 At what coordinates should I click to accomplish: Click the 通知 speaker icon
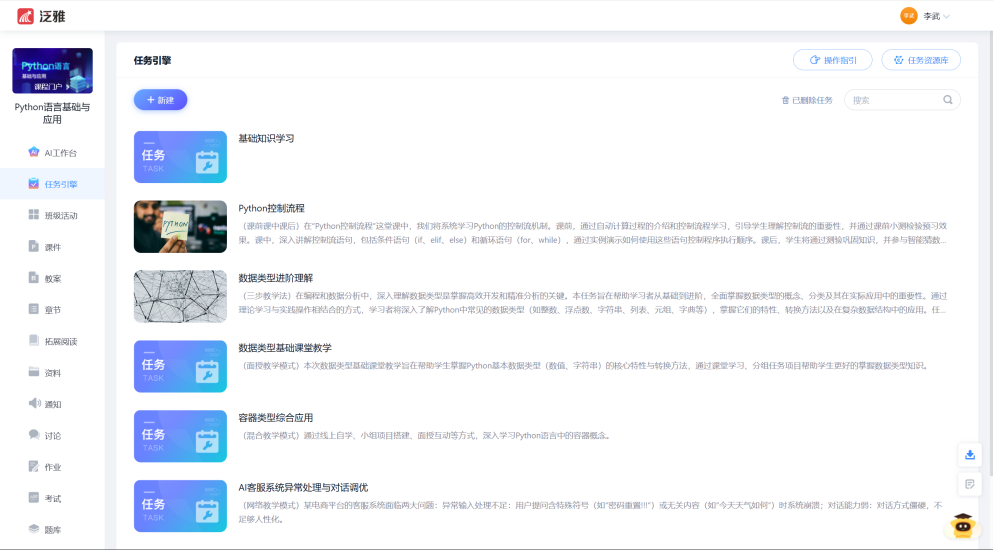[x=34, y=404]
